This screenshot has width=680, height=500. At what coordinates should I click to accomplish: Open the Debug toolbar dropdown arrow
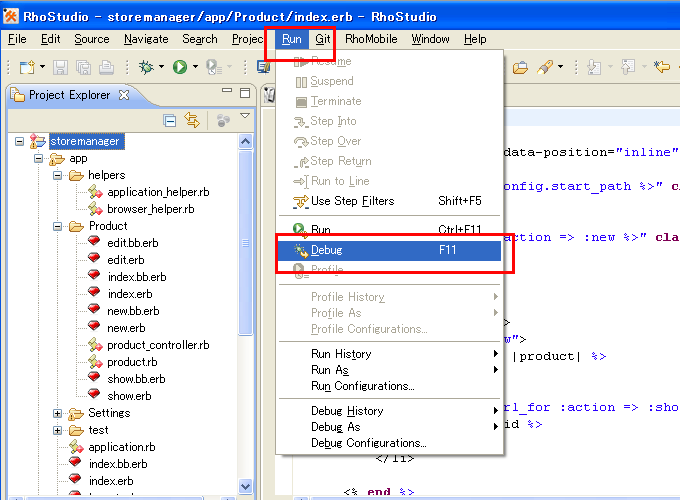(x=161, y=67)
